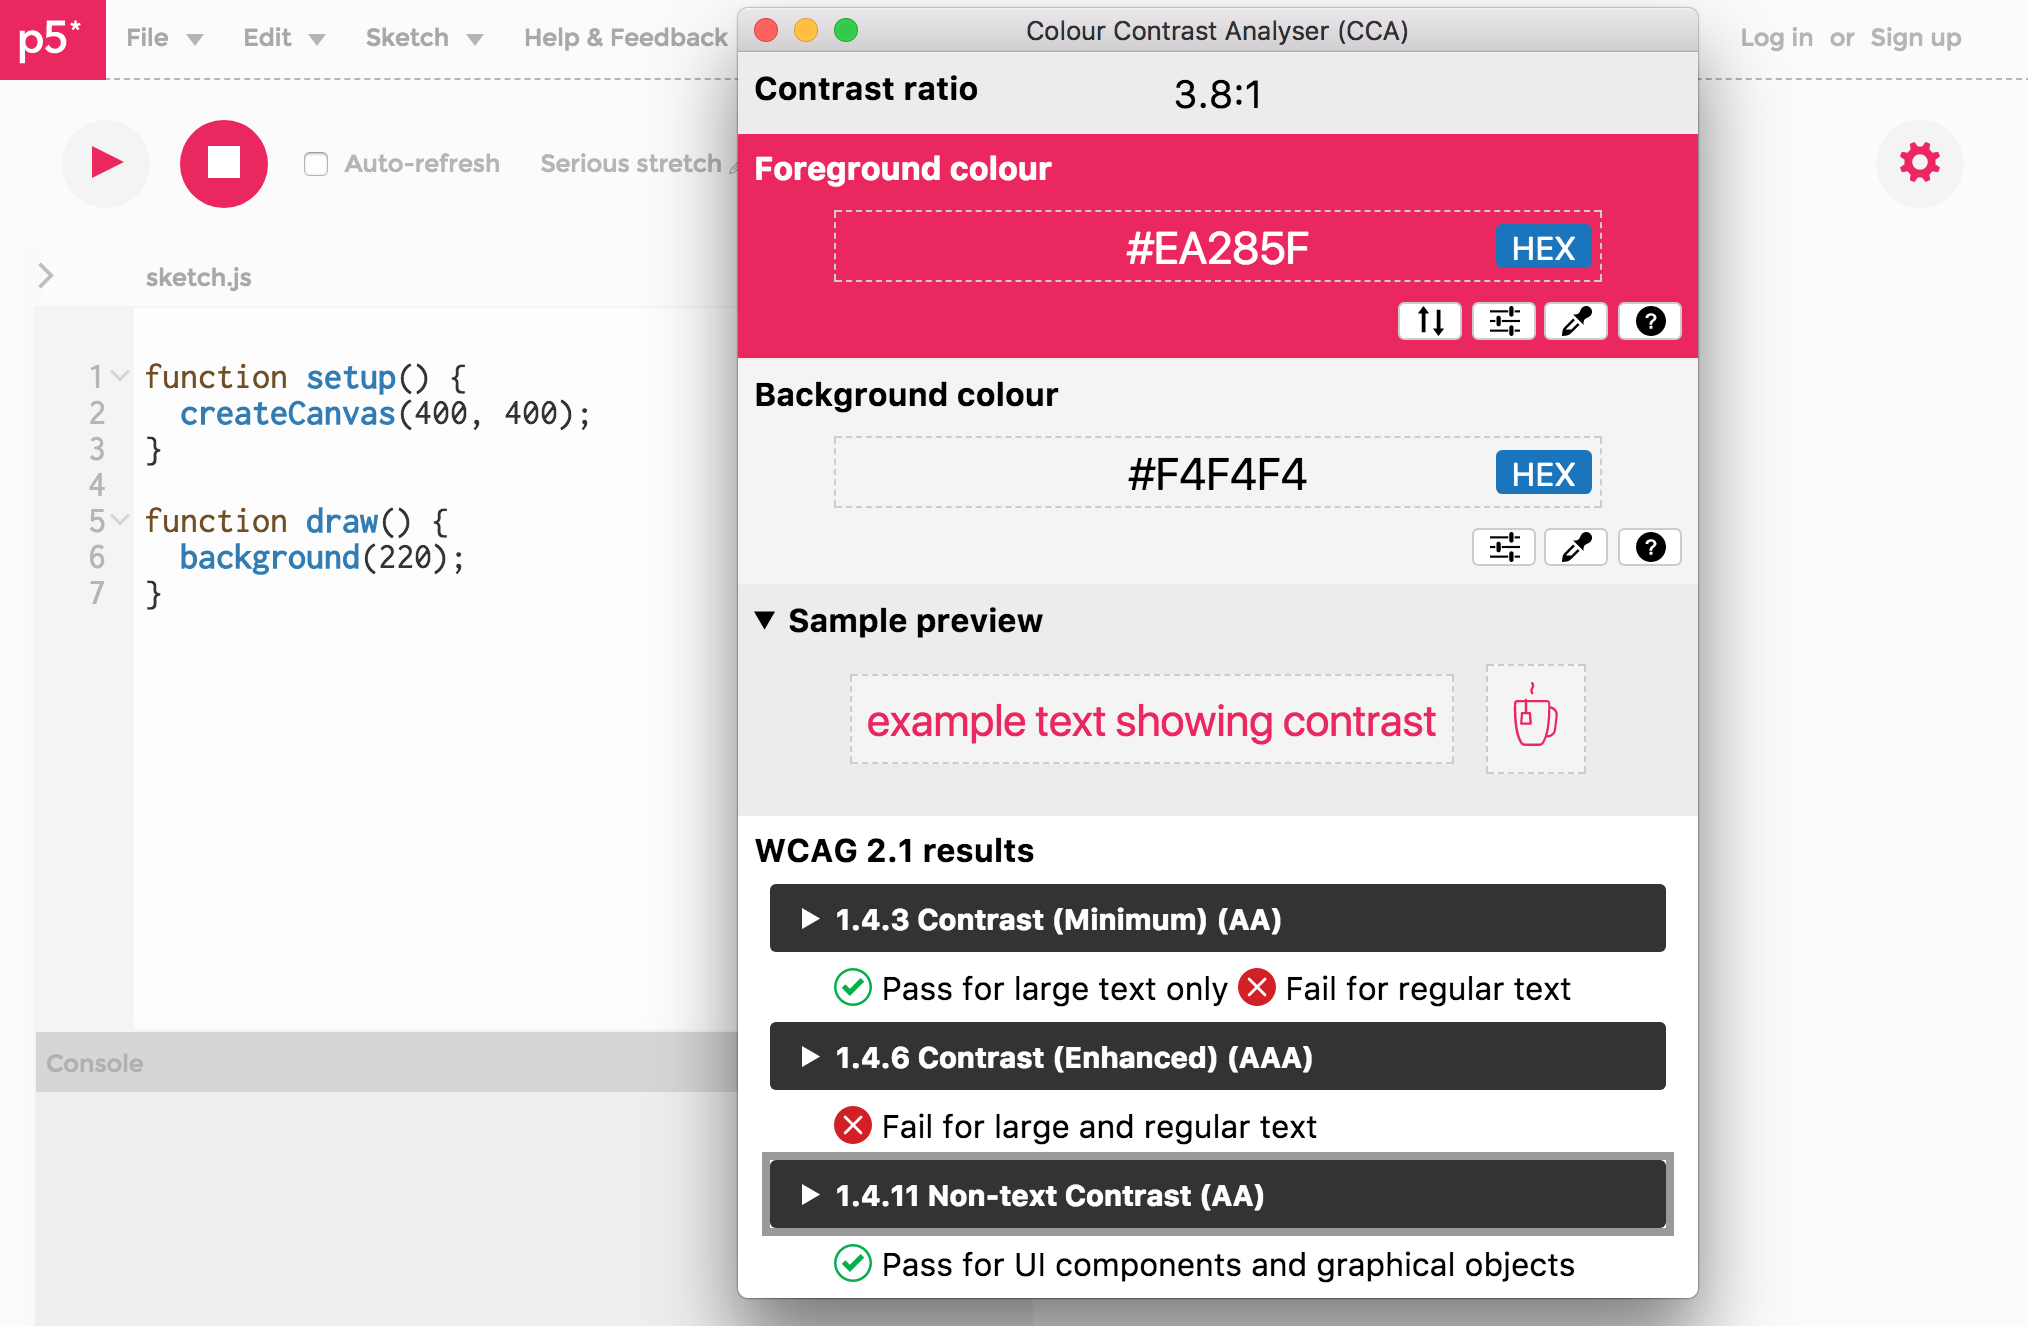Maximize the Colour Contrast Analyser window
2028x1326 pixels.
pyautogui.click(x=846, y=30)
